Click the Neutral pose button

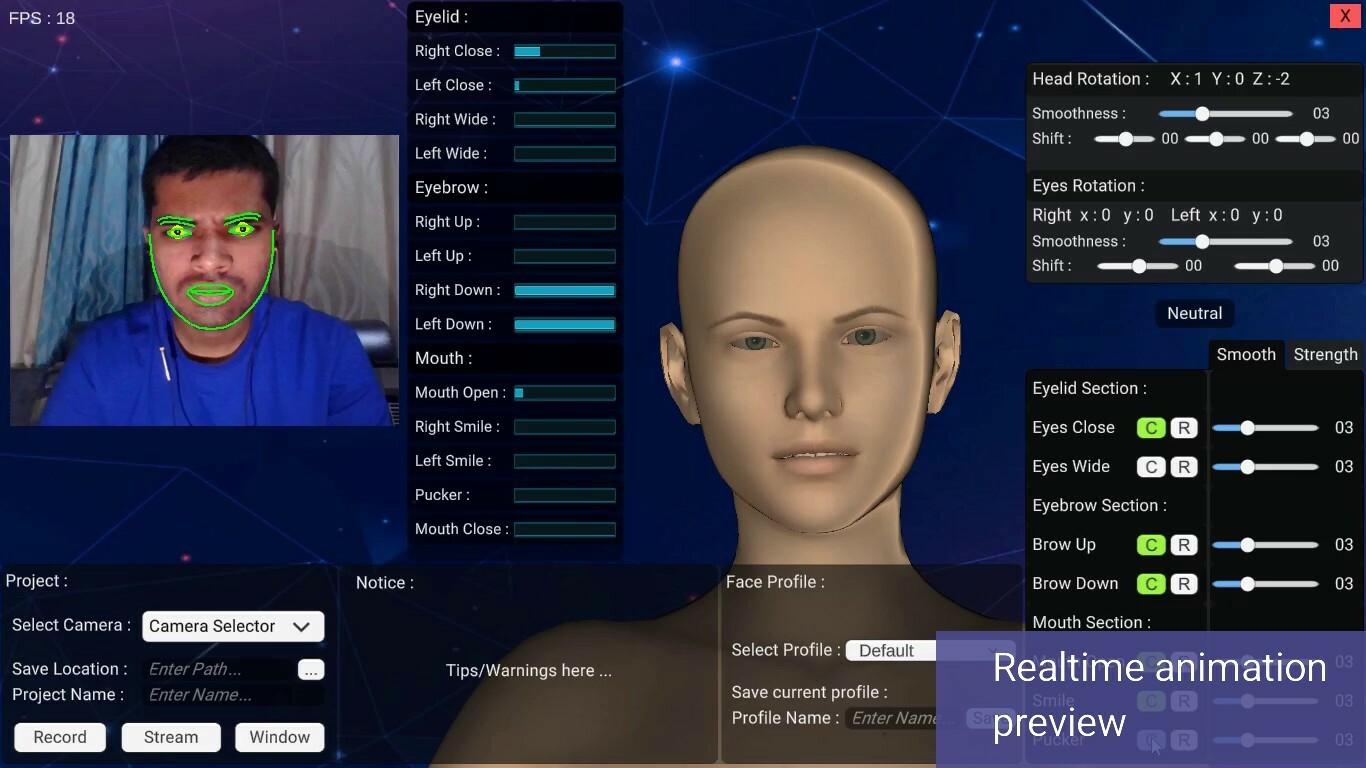coord(1194,313)
